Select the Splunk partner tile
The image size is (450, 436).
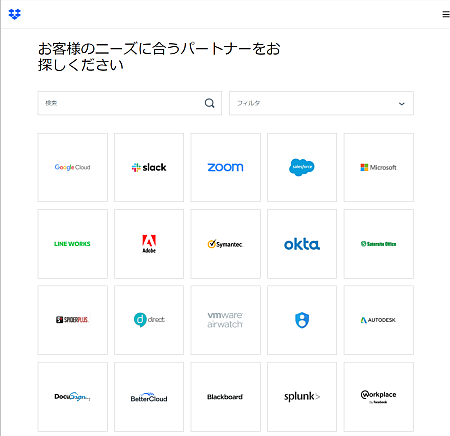click(x=302, y=397)
